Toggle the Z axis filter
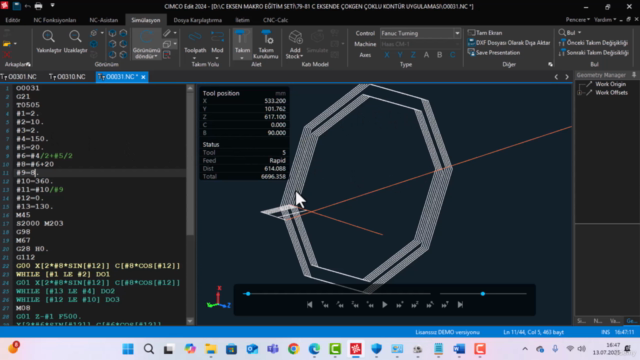This screenshot has width=640, height=360. tap(413, 55)
